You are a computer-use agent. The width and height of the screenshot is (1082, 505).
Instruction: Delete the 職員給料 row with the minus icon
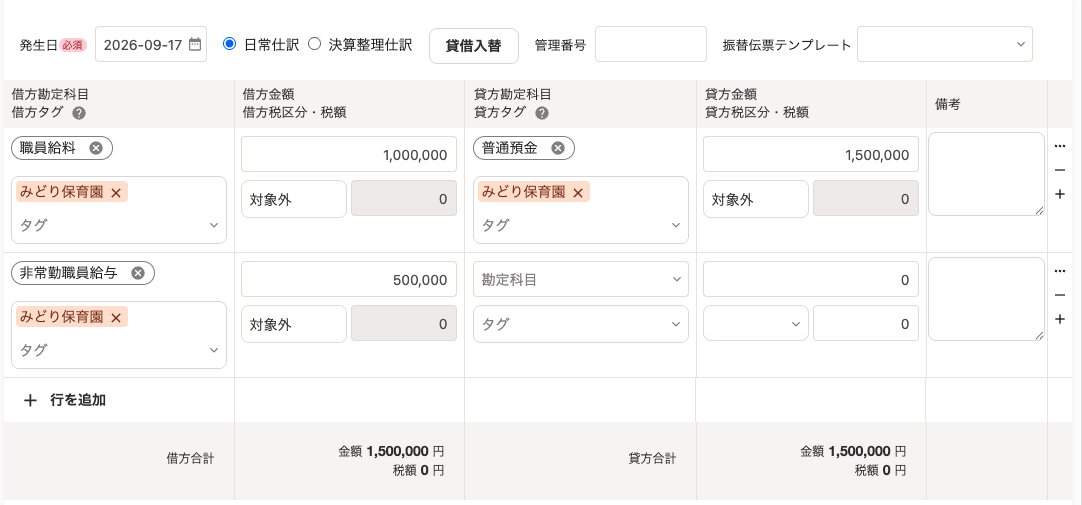1060,170
